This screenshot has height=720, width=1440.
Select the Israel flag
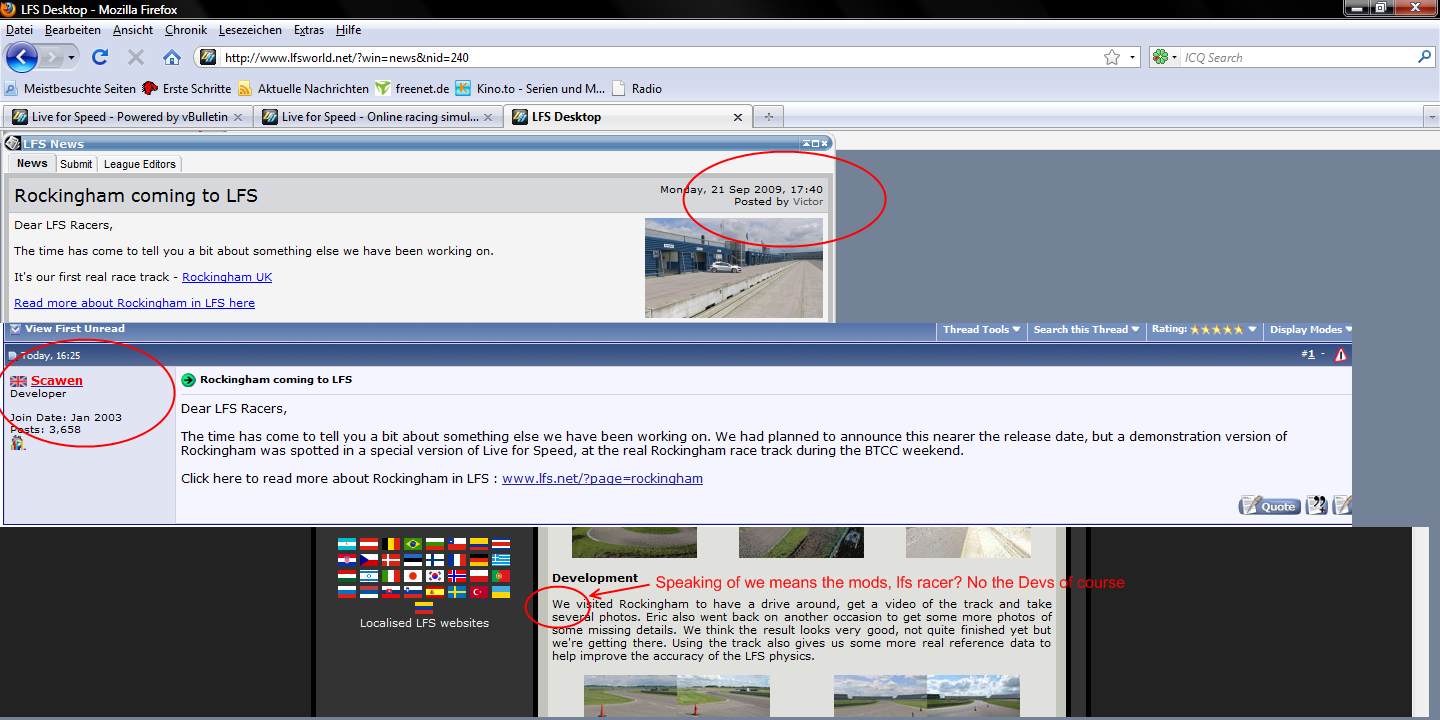click(369, 577)
